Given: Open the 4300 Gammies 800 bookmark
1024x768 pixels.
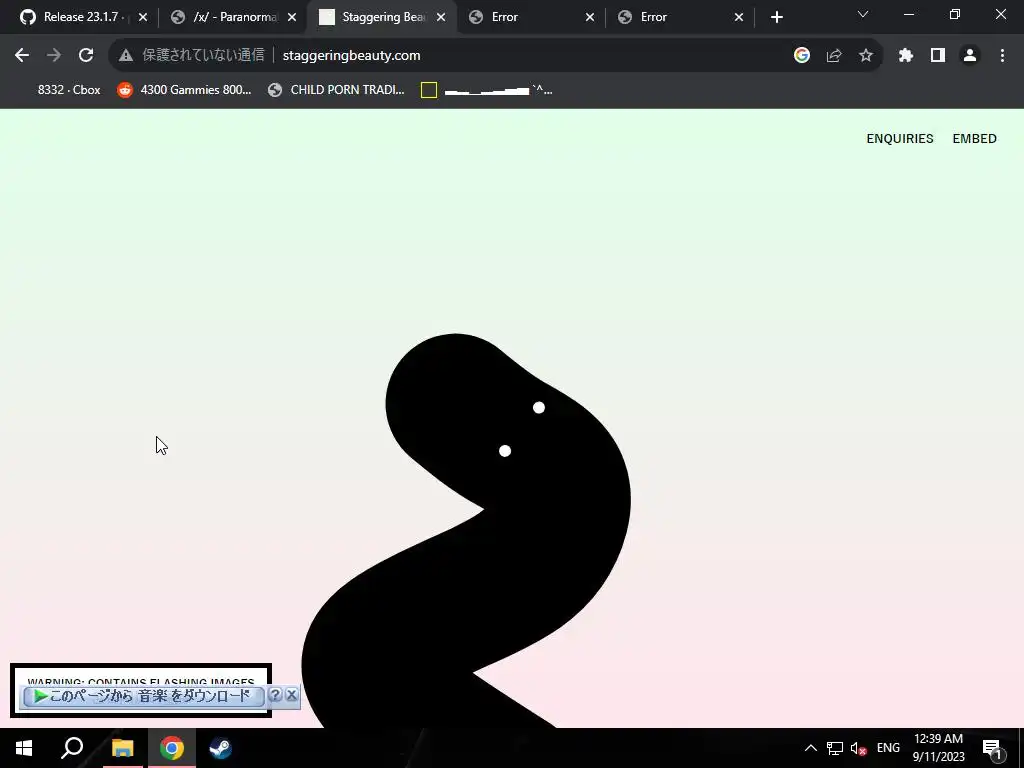Looking at the screenshot, I should tap(184, 90).
